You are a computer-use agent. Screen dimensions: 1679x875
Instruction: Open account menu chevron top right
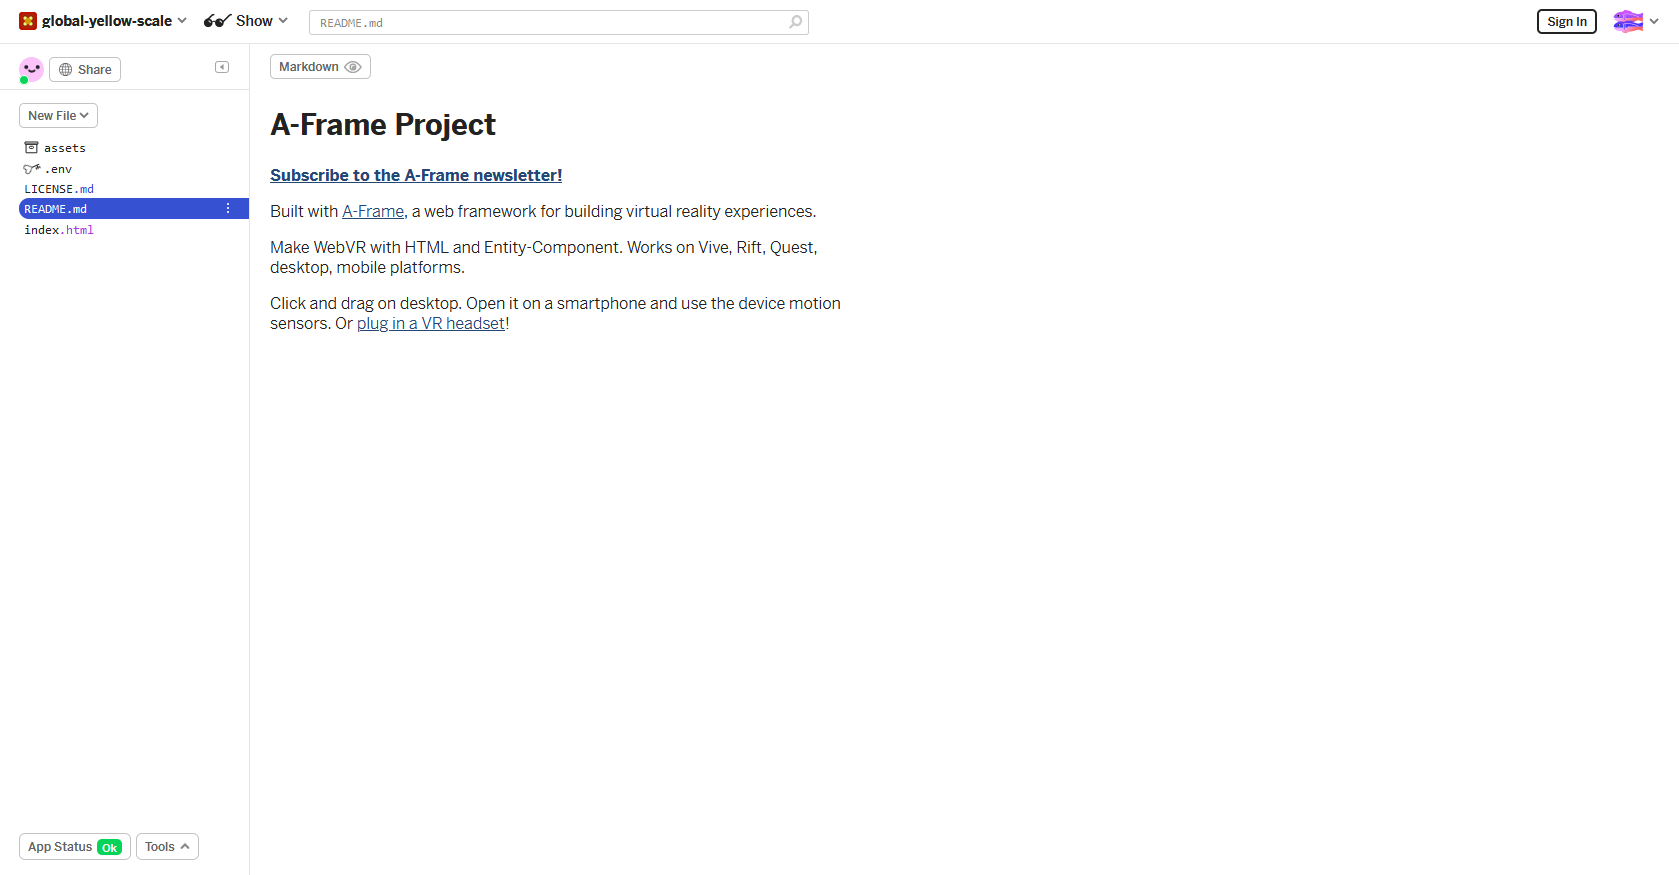point(1654,21)
